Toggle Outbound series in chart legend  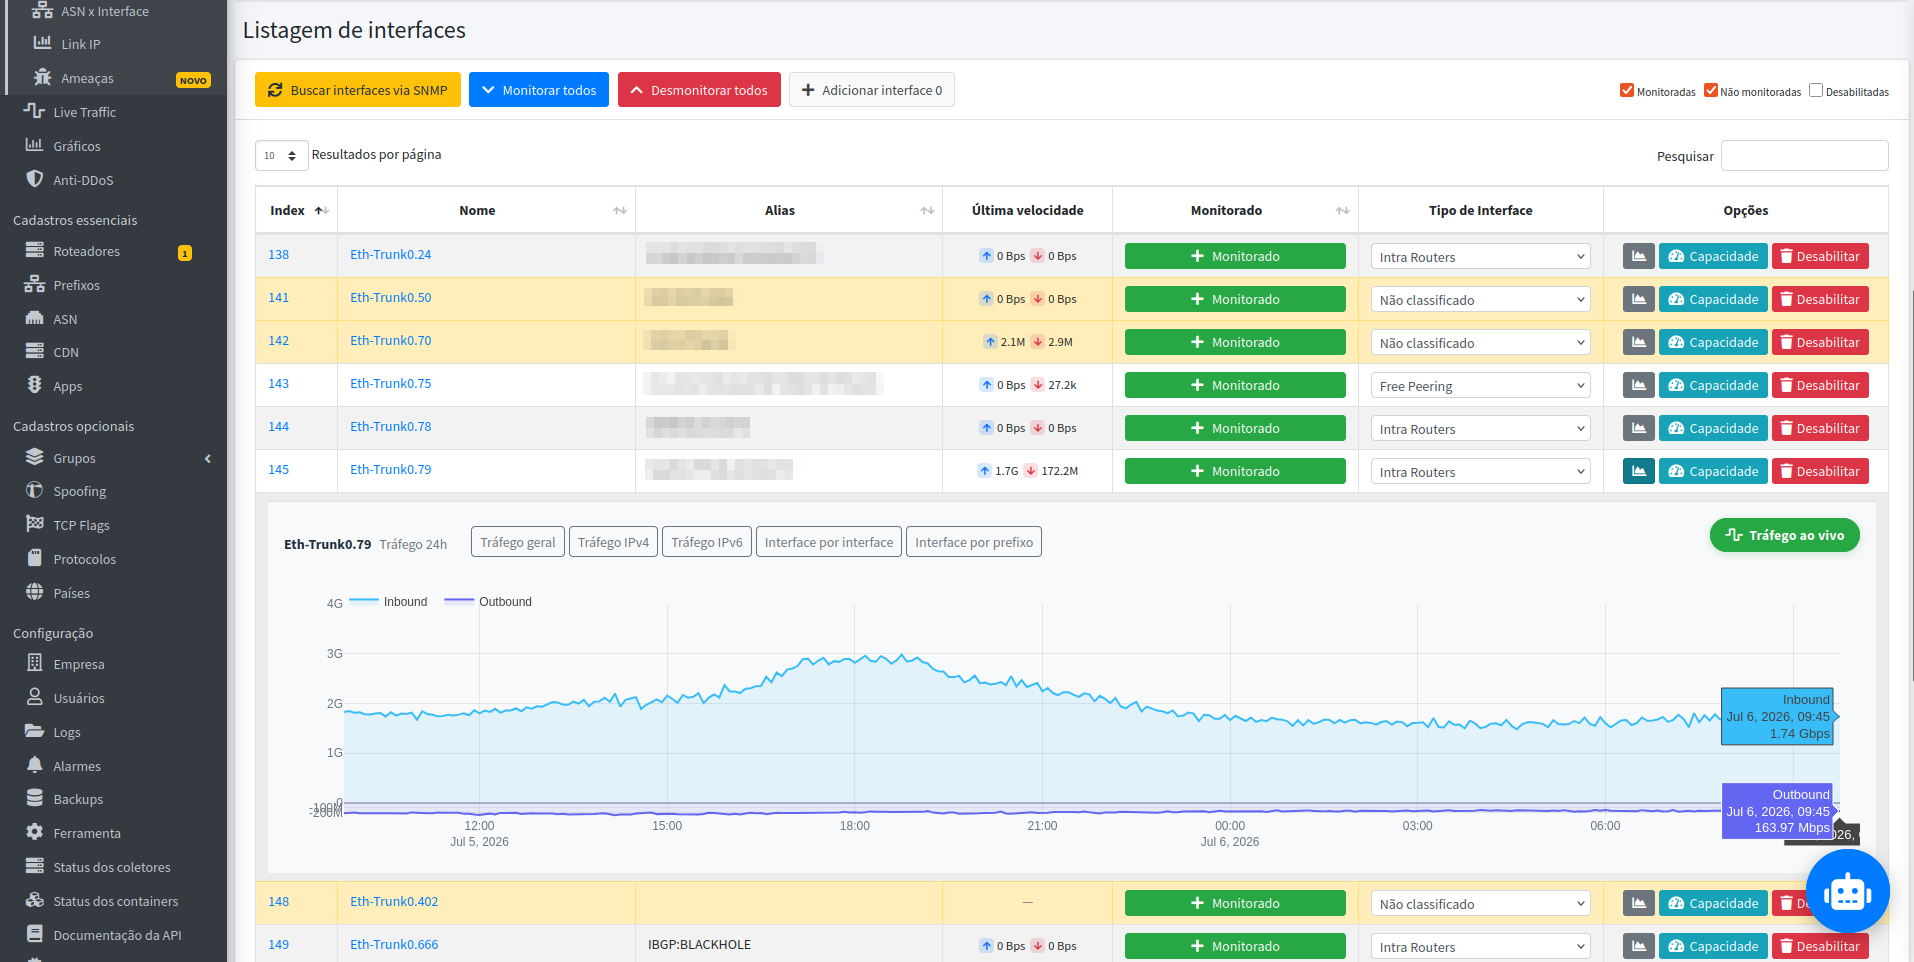(x=489, y=601)
